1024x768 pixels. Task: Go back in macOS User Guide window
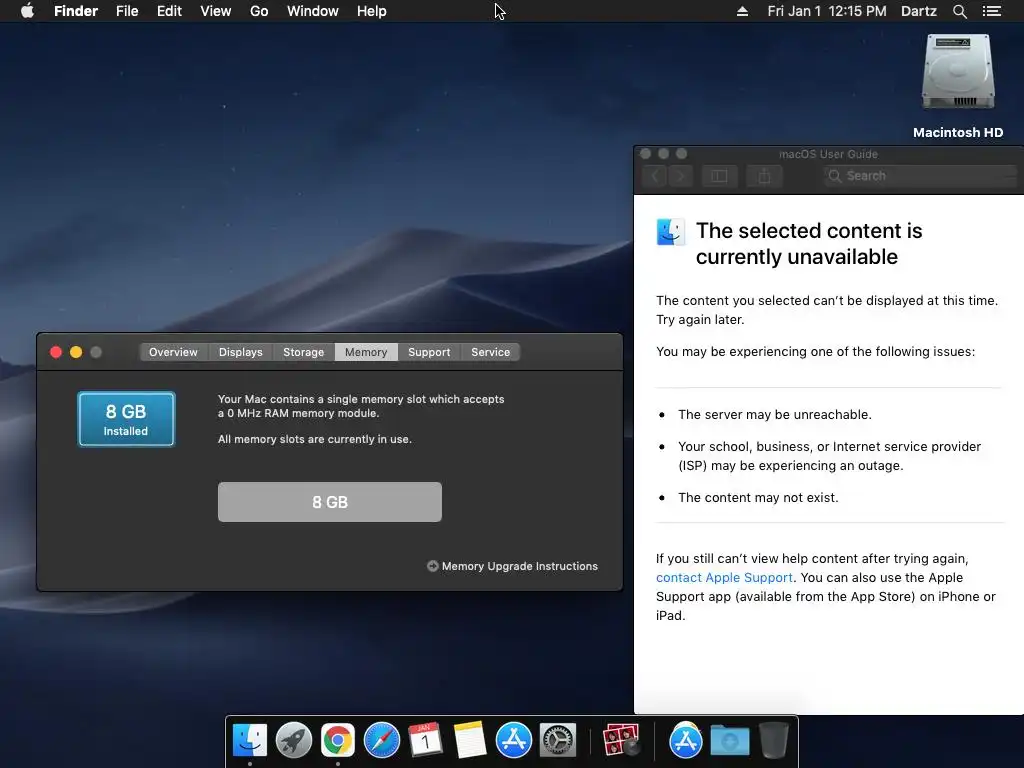(656, 176)
